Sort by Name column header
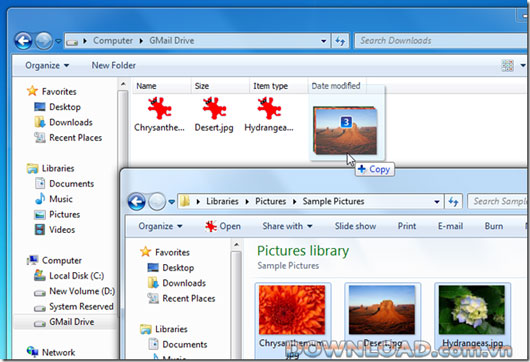Viewport: 530px width, 362px height. (x=162, y=86)
